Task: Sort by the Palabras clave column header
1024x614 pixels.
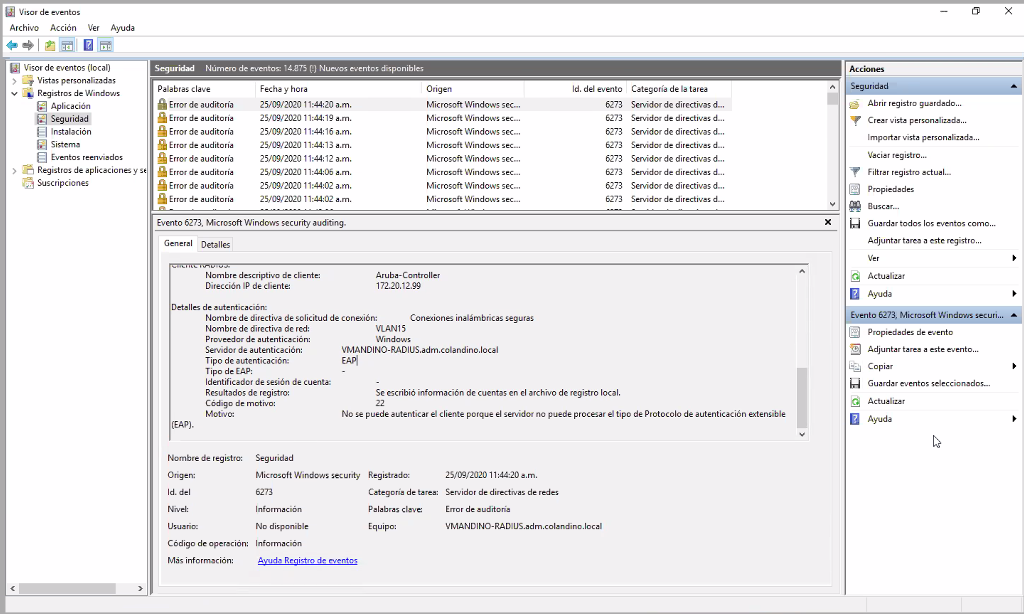Action: coord(204,89)
